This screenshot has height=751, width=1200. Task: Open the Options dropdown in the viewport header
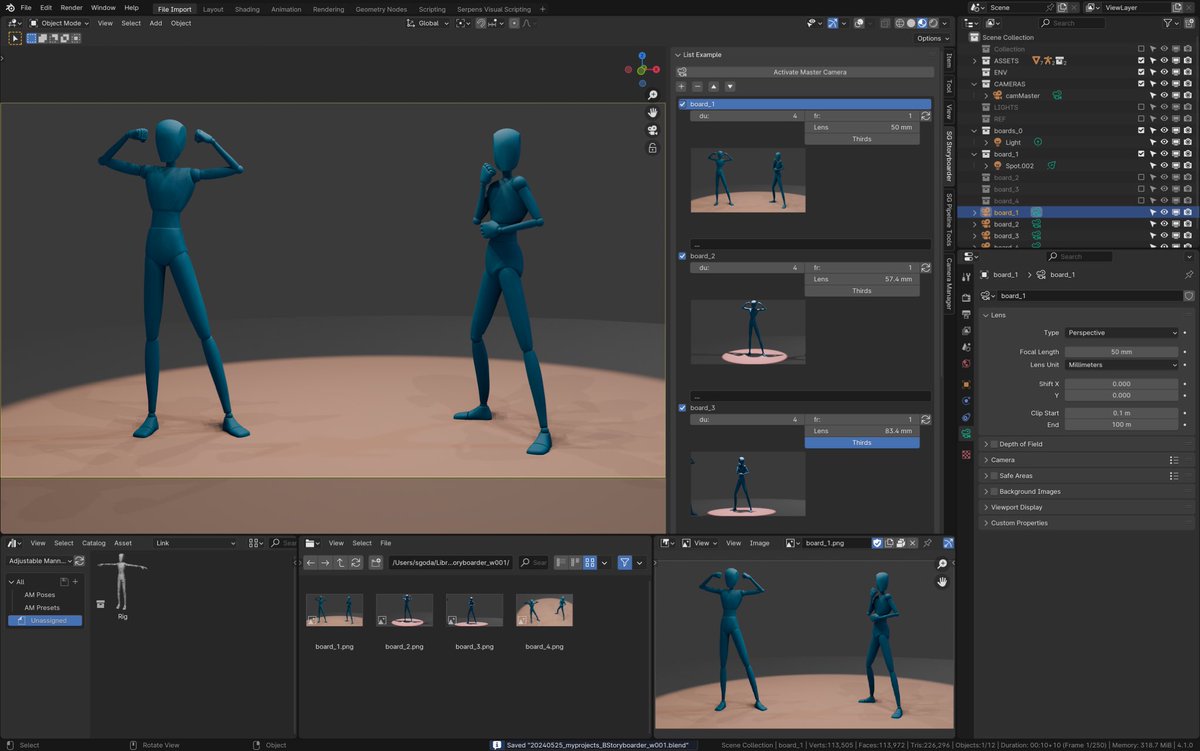tap(931, 38)
